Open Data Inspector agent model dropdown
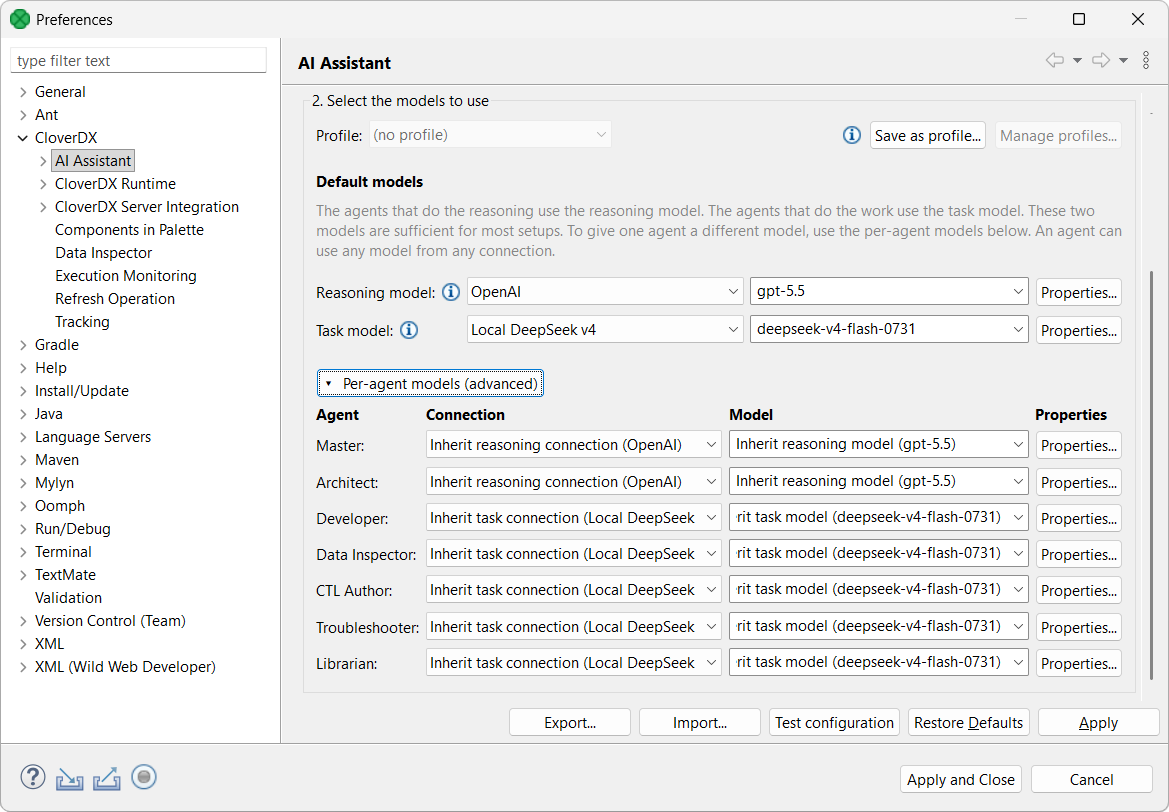1169x812 pixels. (878, 553)
